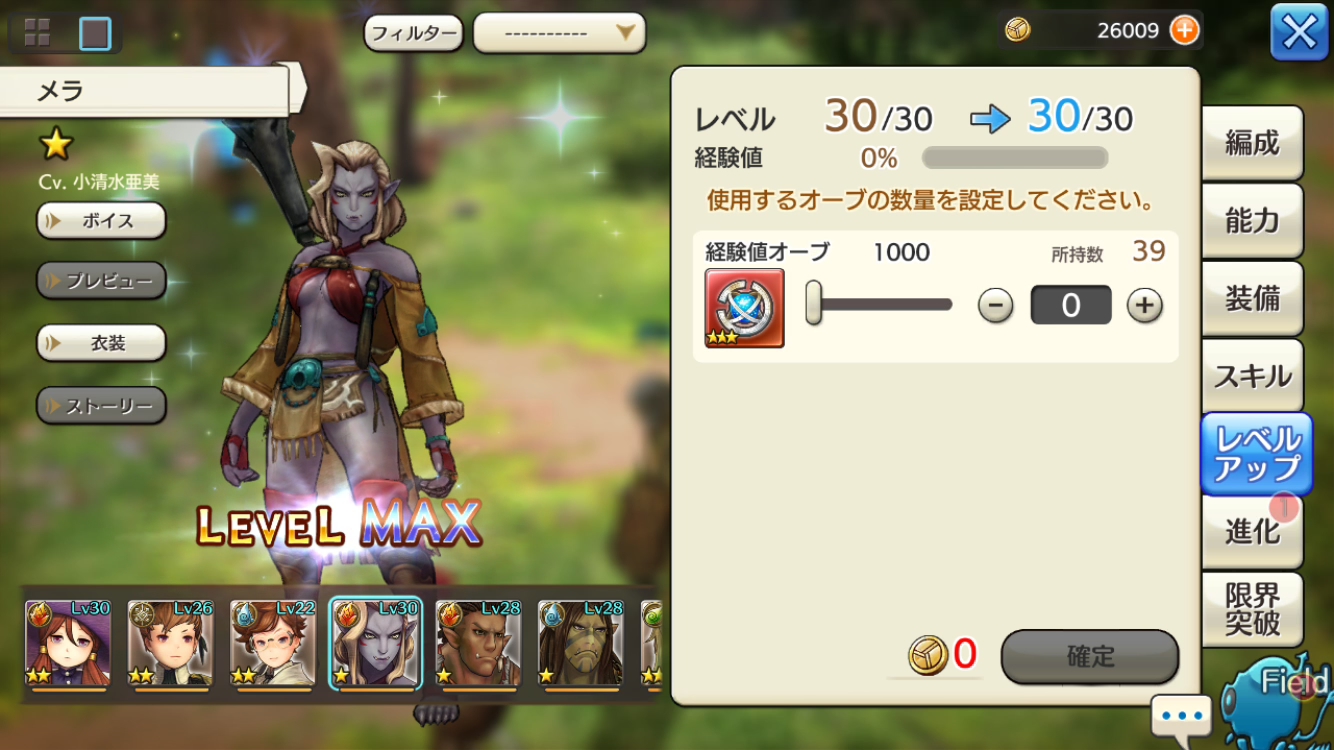
Task: Click the orange plus to add coins
Action: [1184, 30]
